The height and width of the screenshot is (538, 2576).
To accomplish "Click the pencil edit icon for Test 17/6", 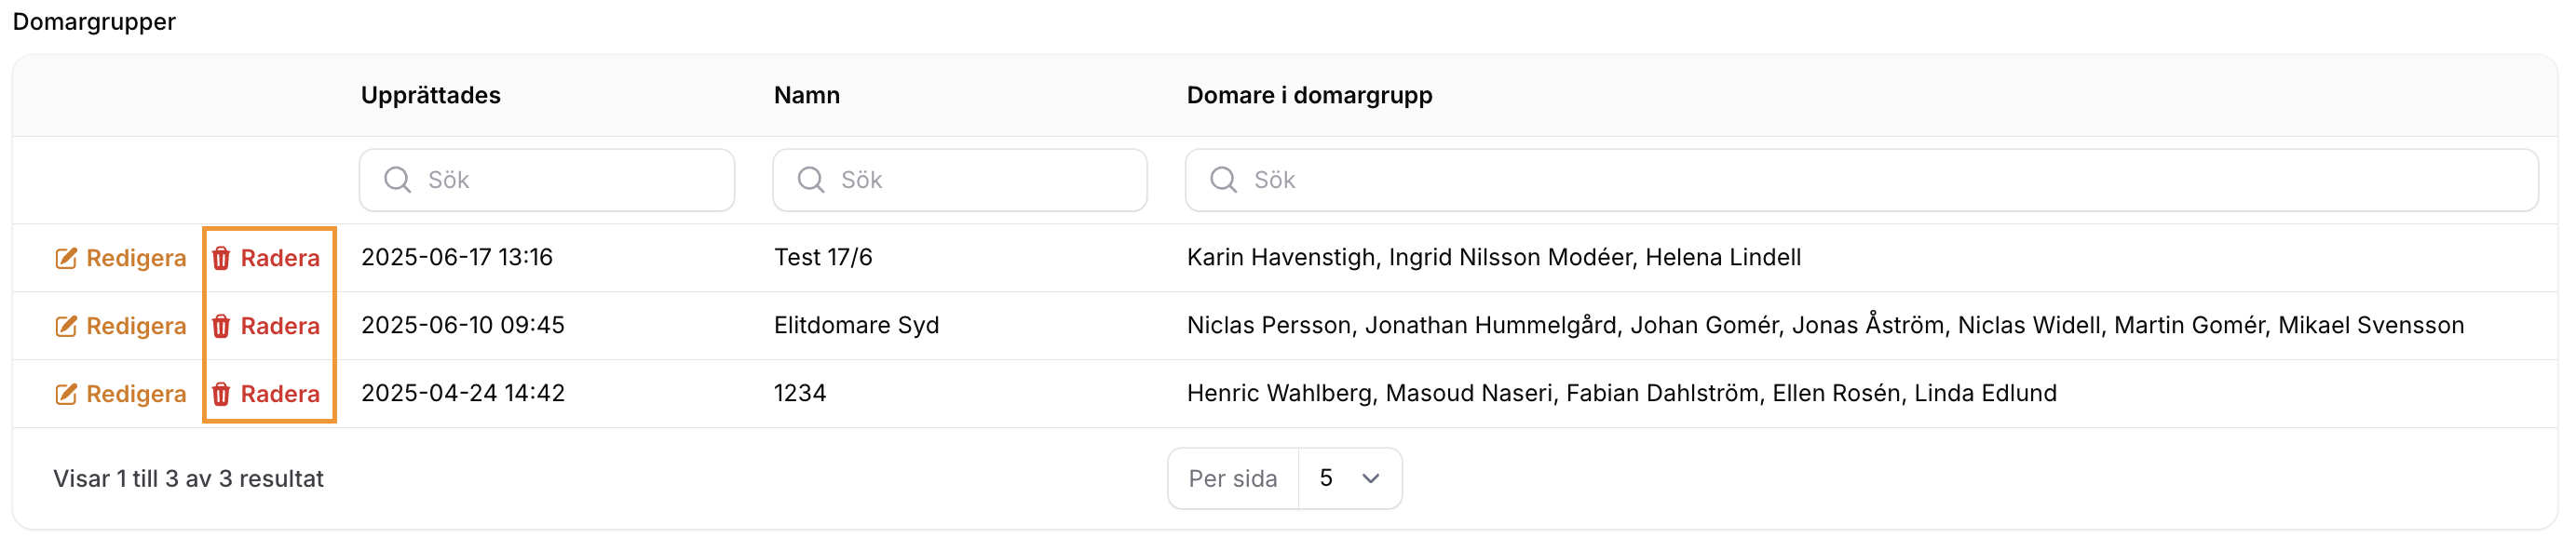I will pyautogui.click(x=66, y=258).
